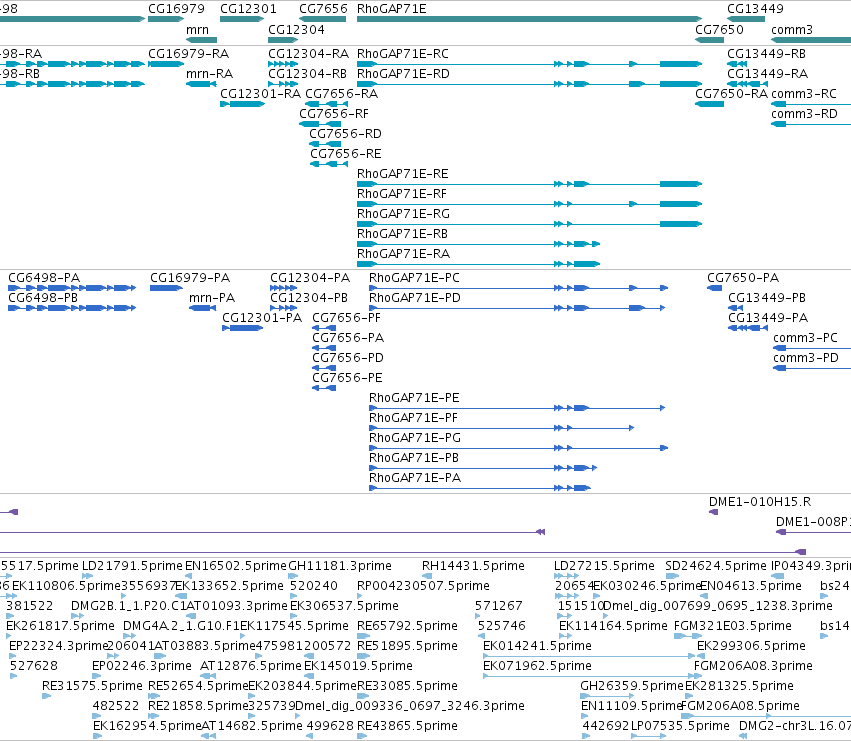The image size is (851, 741).
Task: Click the mrn-RA transcript label
Action: coord(209,74)
